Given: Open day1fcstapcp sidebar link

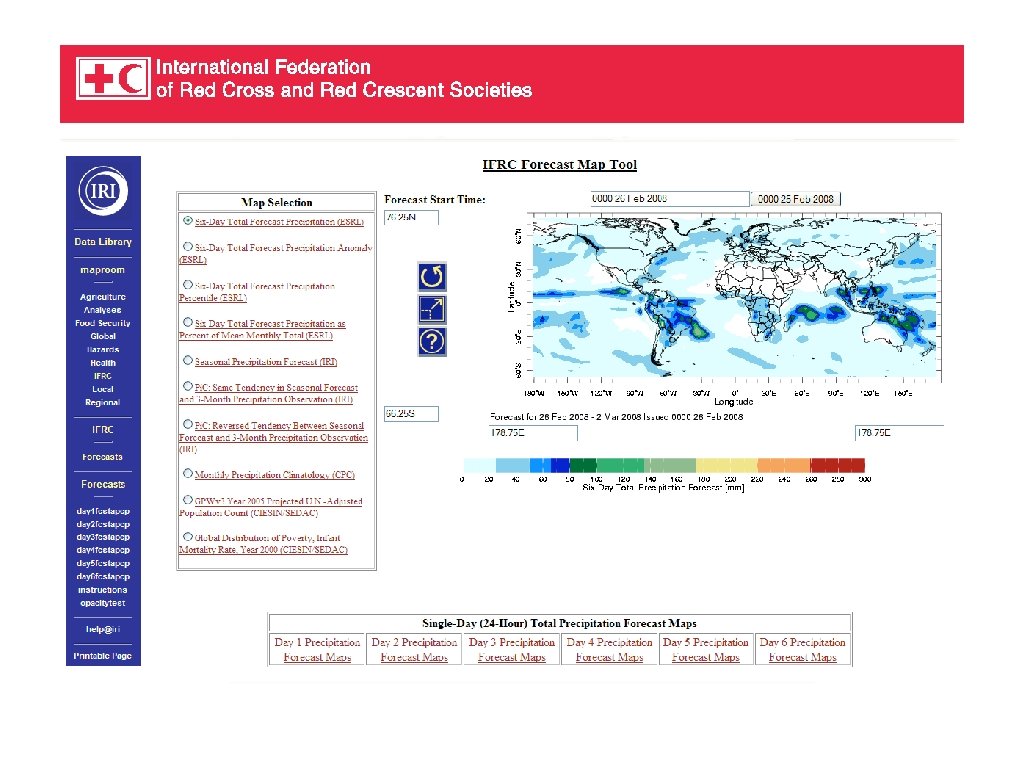Looking at the screenshot, I should (103, 511).
